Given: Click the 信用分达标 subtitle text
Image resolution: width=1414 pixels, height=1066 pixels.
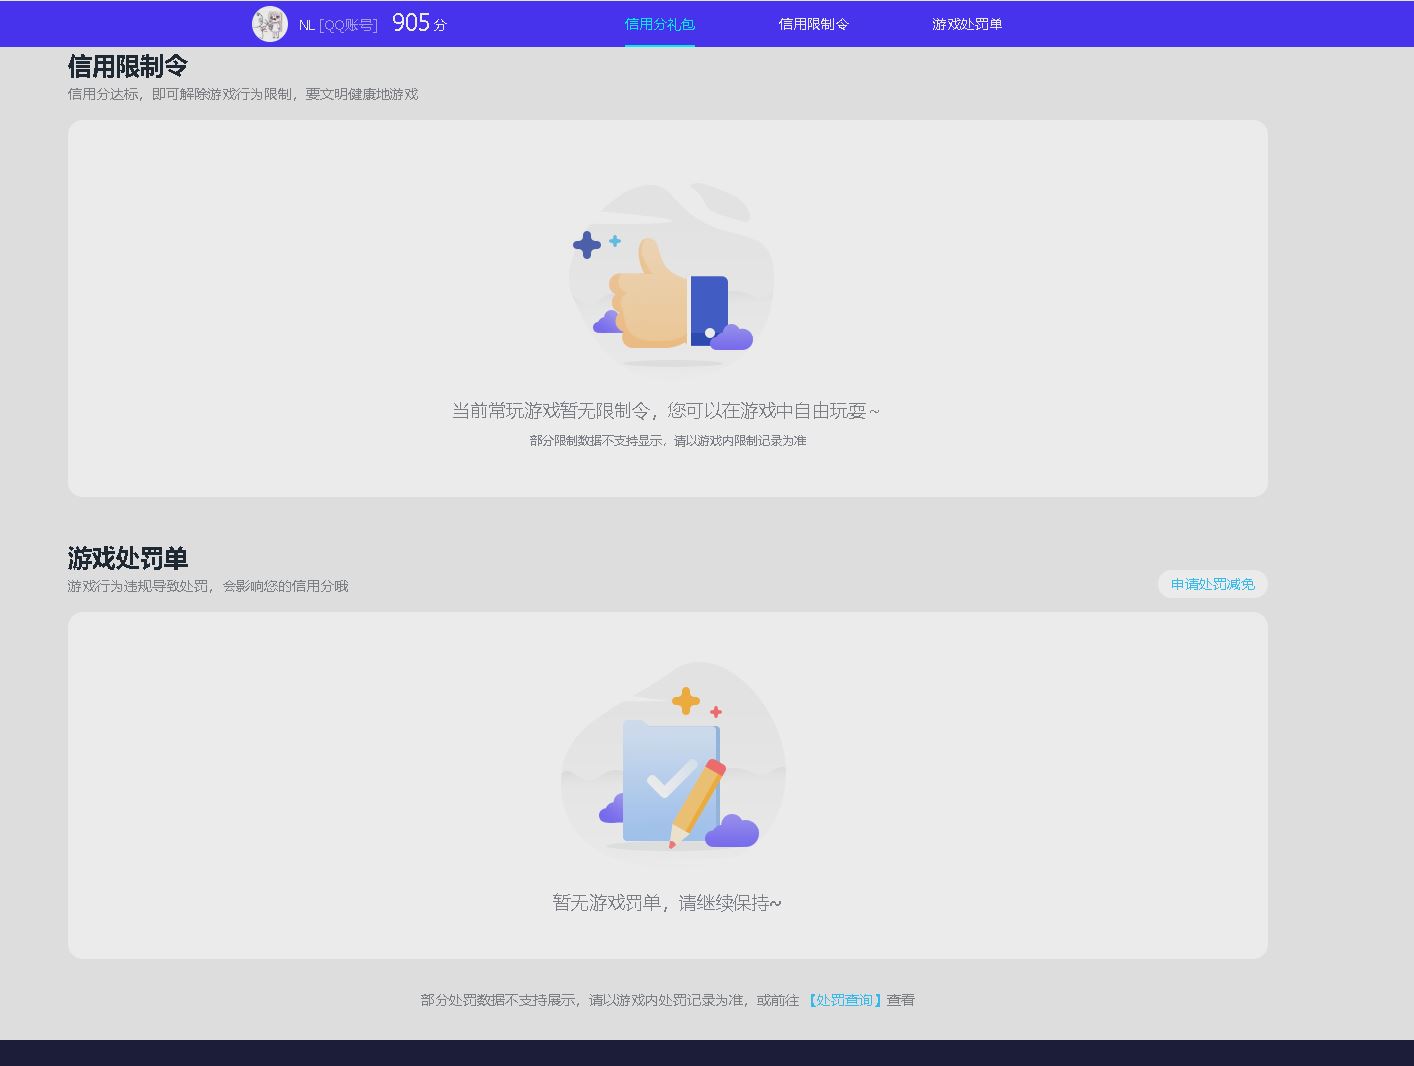Looking at the screenshot, I should 243,94.
